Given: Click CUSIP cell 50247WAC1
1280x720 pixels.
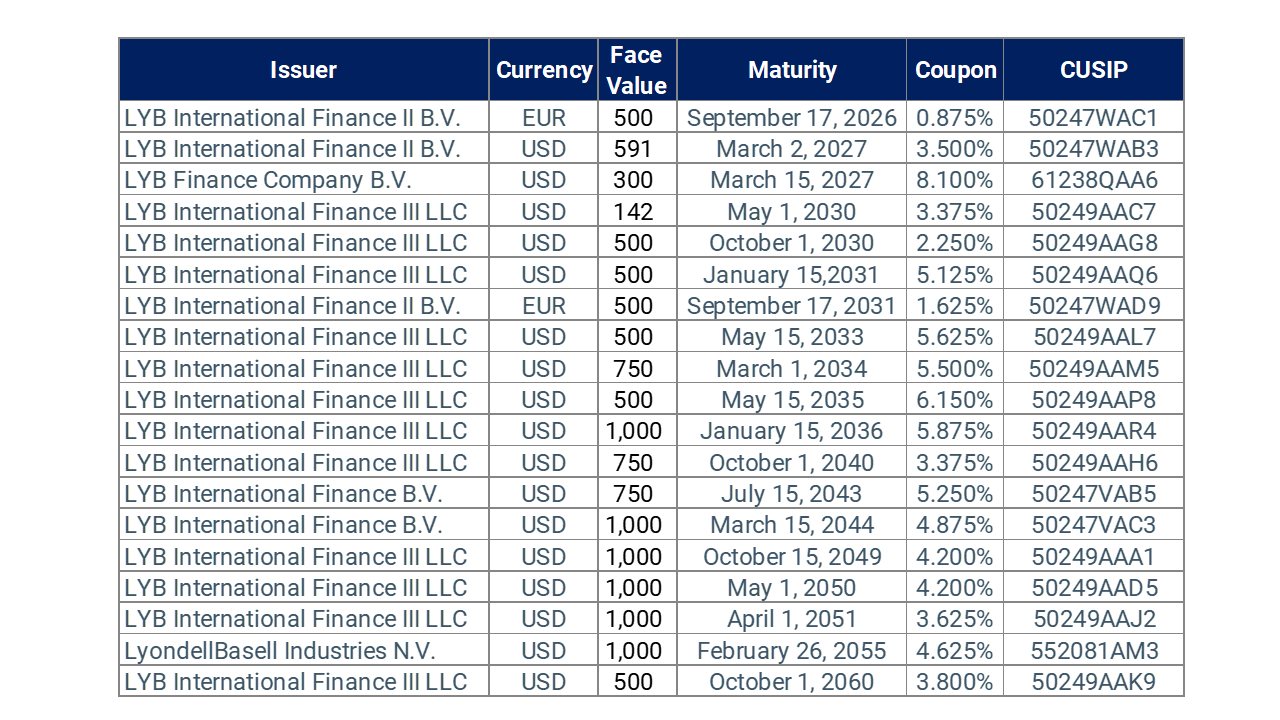Looking at the screenshot, I should 1093,118.
